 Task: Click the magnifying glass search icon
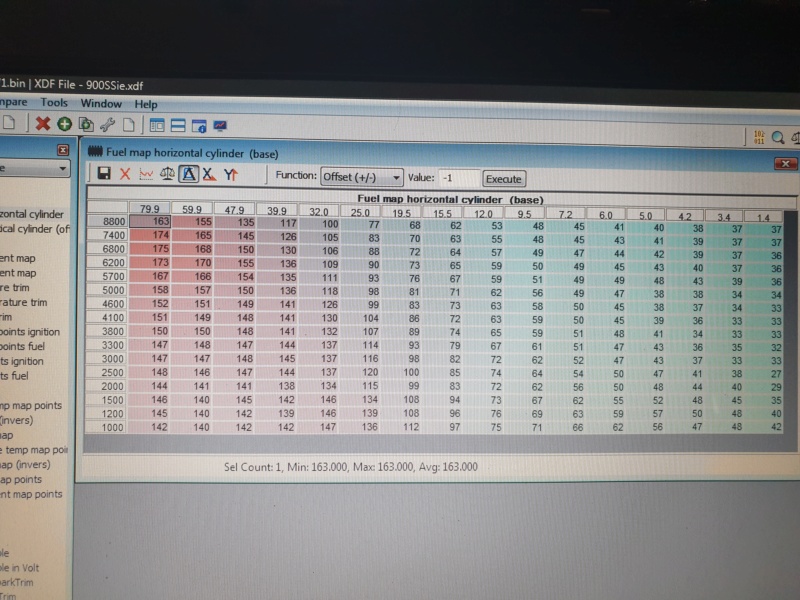tap(778, 137)
